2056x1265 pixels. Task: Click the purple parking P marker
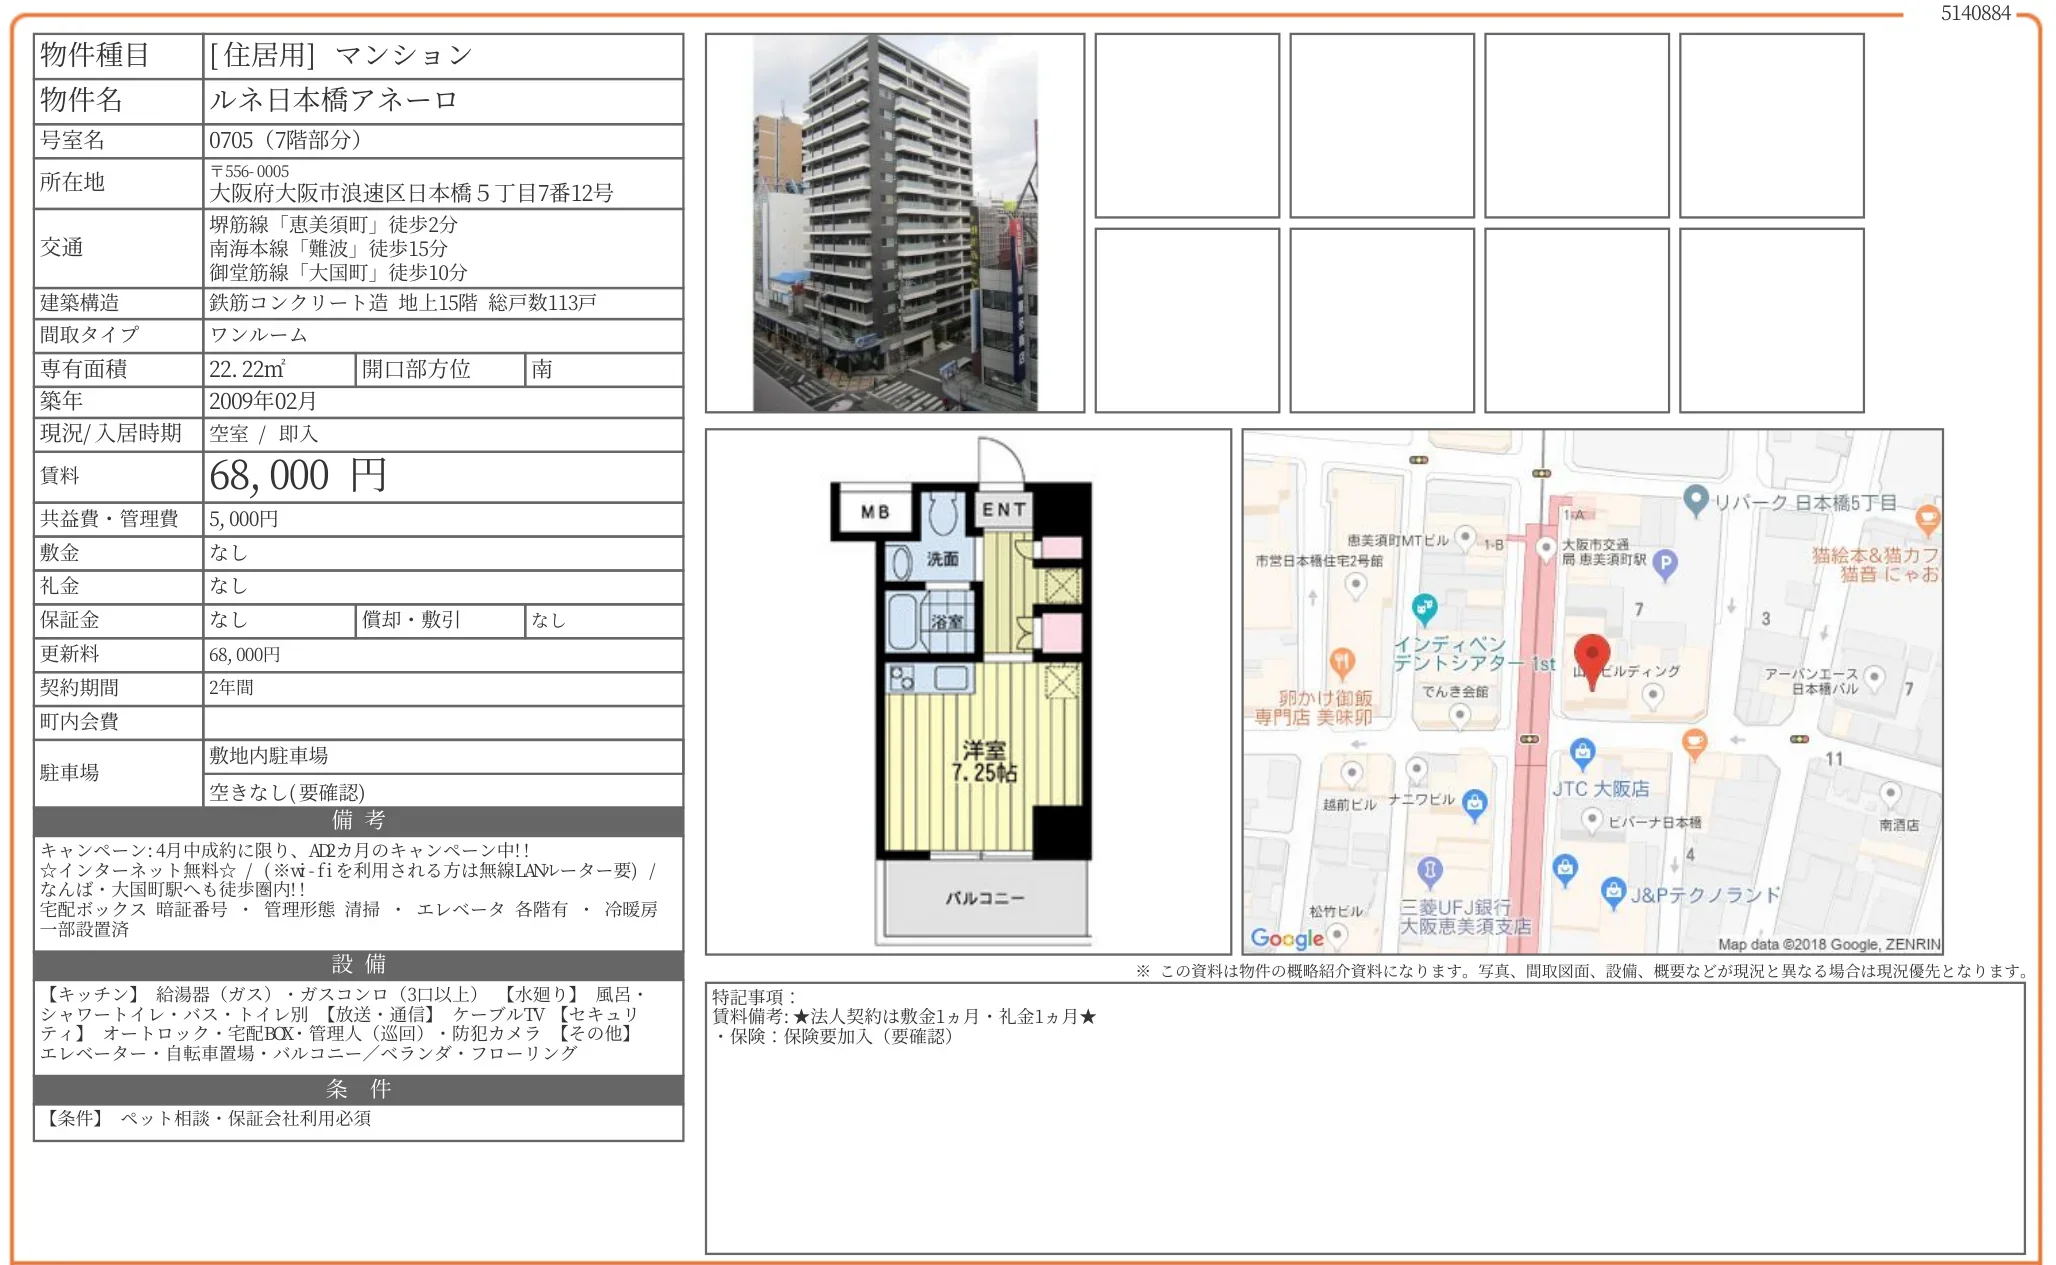(x=1665, y=563)
